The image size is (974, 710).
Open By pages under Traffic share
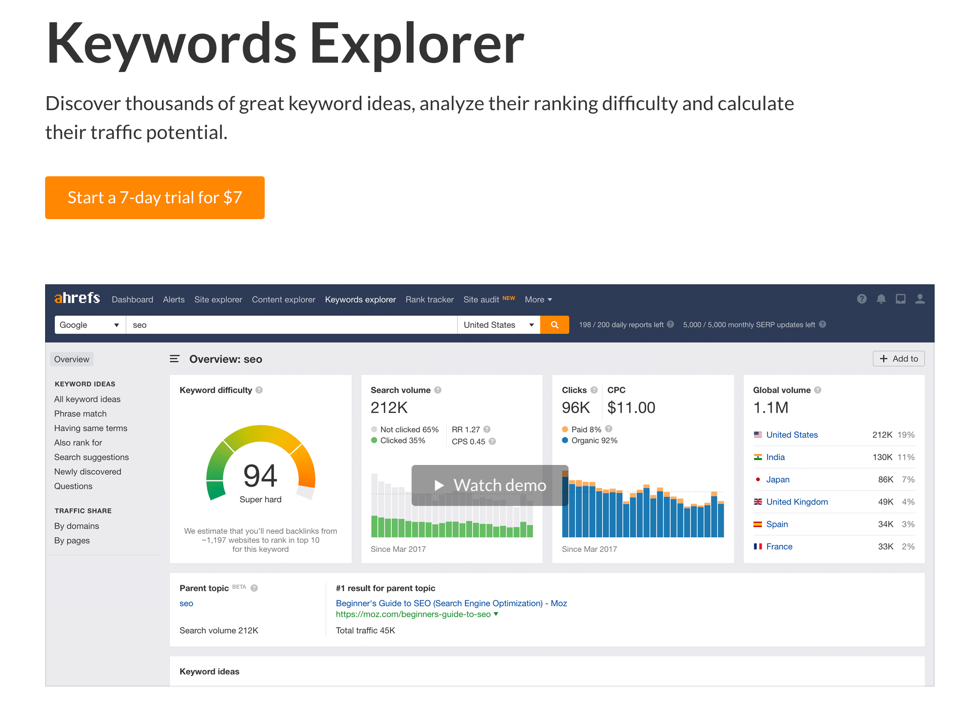pyautogui.click(x=72, y=540)
